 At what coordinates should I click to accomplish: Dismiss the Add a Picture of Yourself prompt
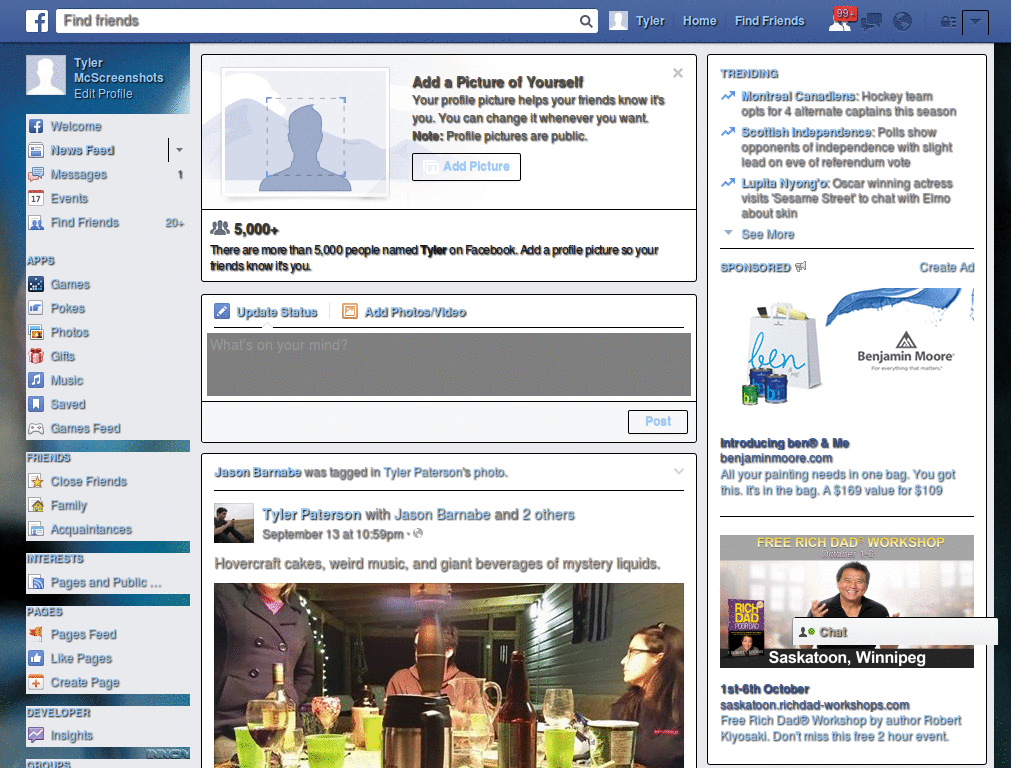coord(678,72)
